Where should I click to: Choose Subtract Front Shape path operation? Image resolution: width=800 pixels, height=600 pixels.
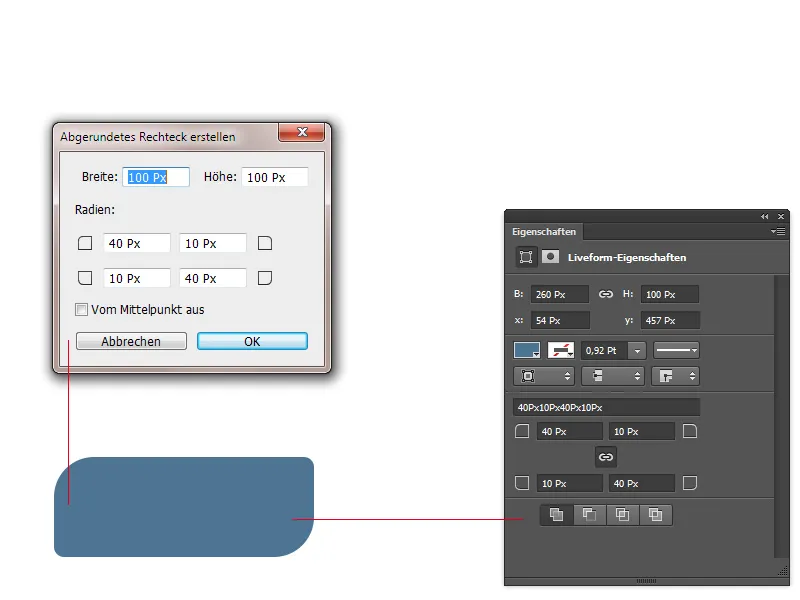pyautogui.click(x=589, y=515)
